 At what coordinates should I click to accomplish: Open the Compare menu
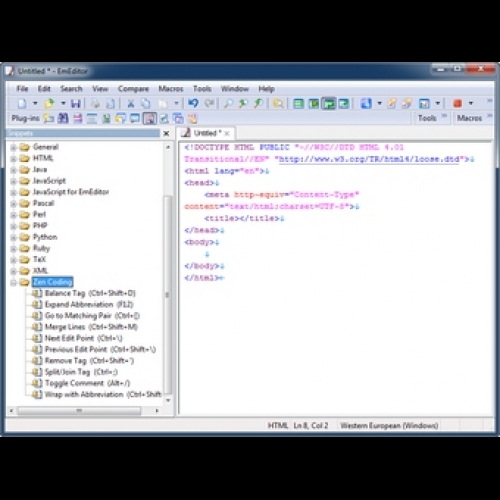133,89
